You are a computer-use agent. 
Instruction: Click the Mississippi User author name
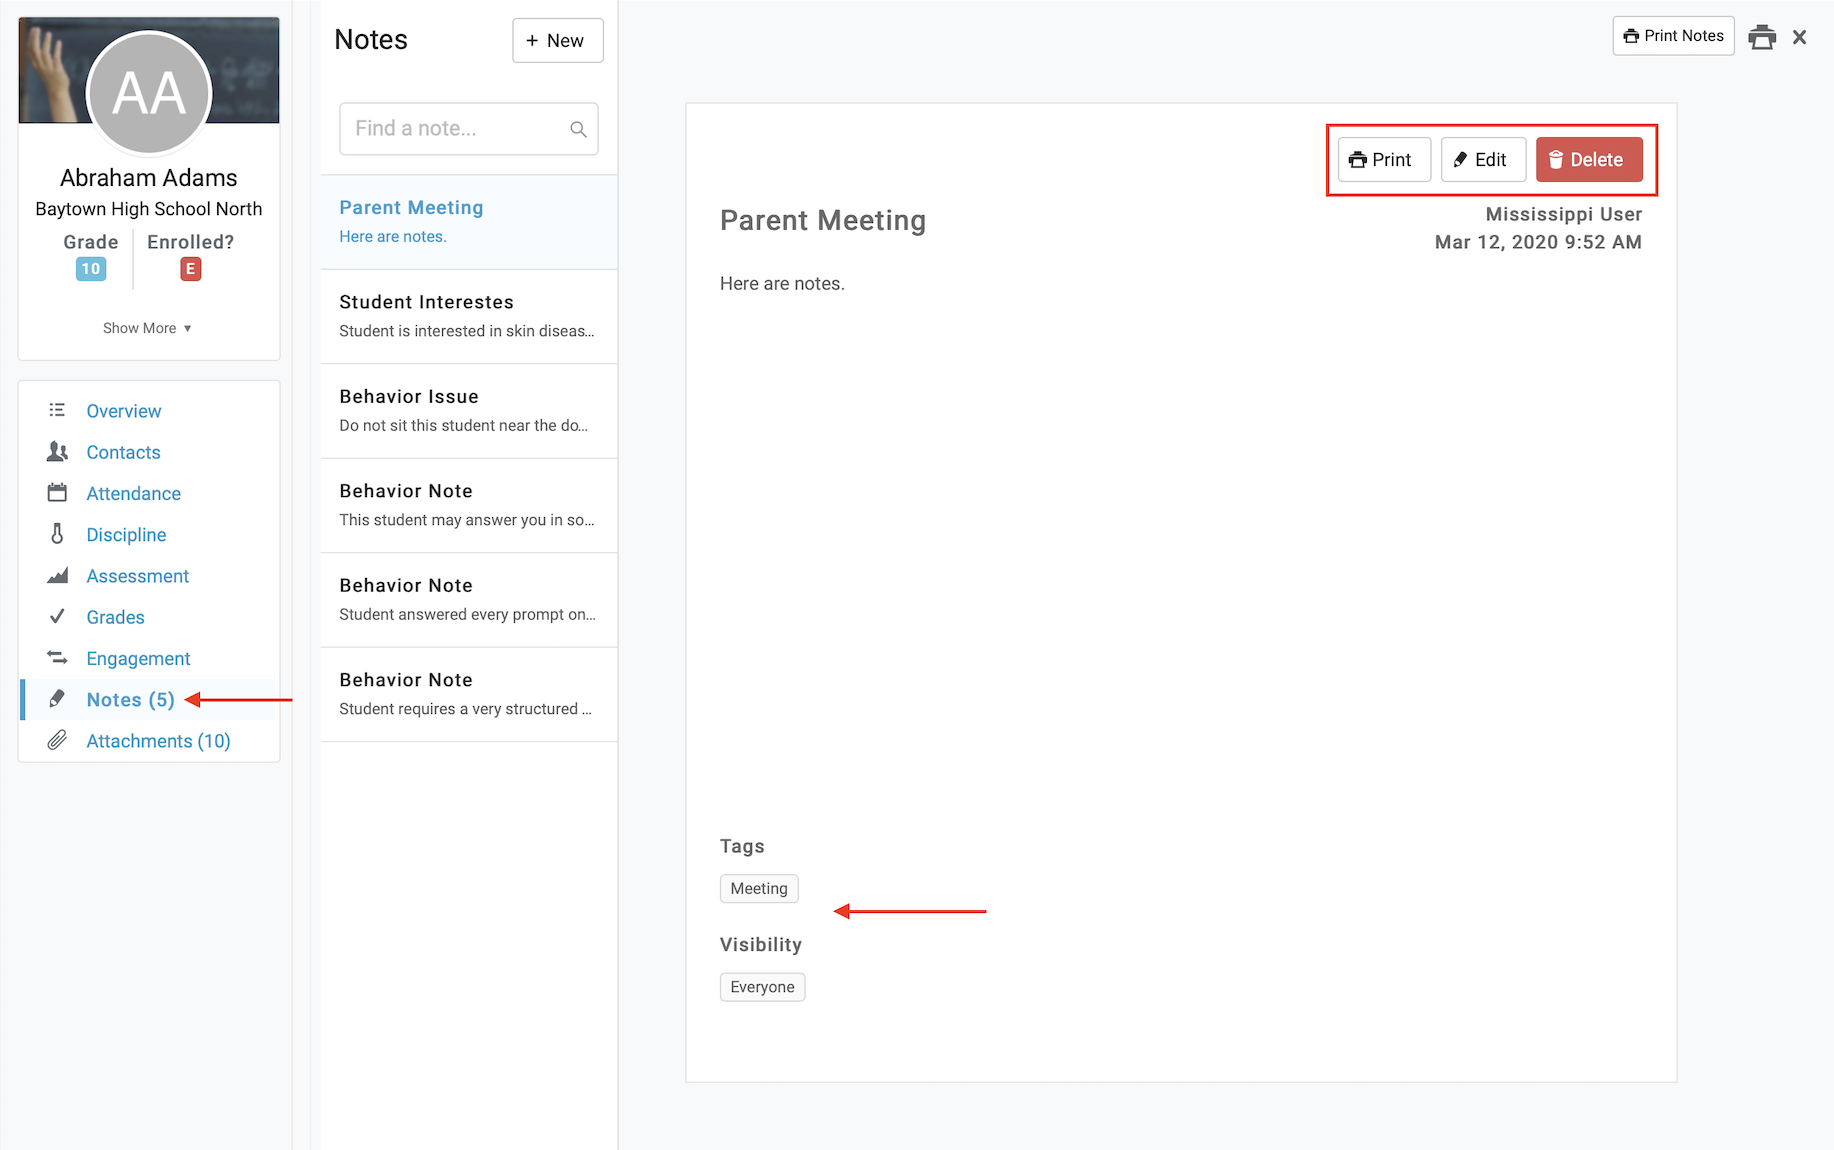1564,214
